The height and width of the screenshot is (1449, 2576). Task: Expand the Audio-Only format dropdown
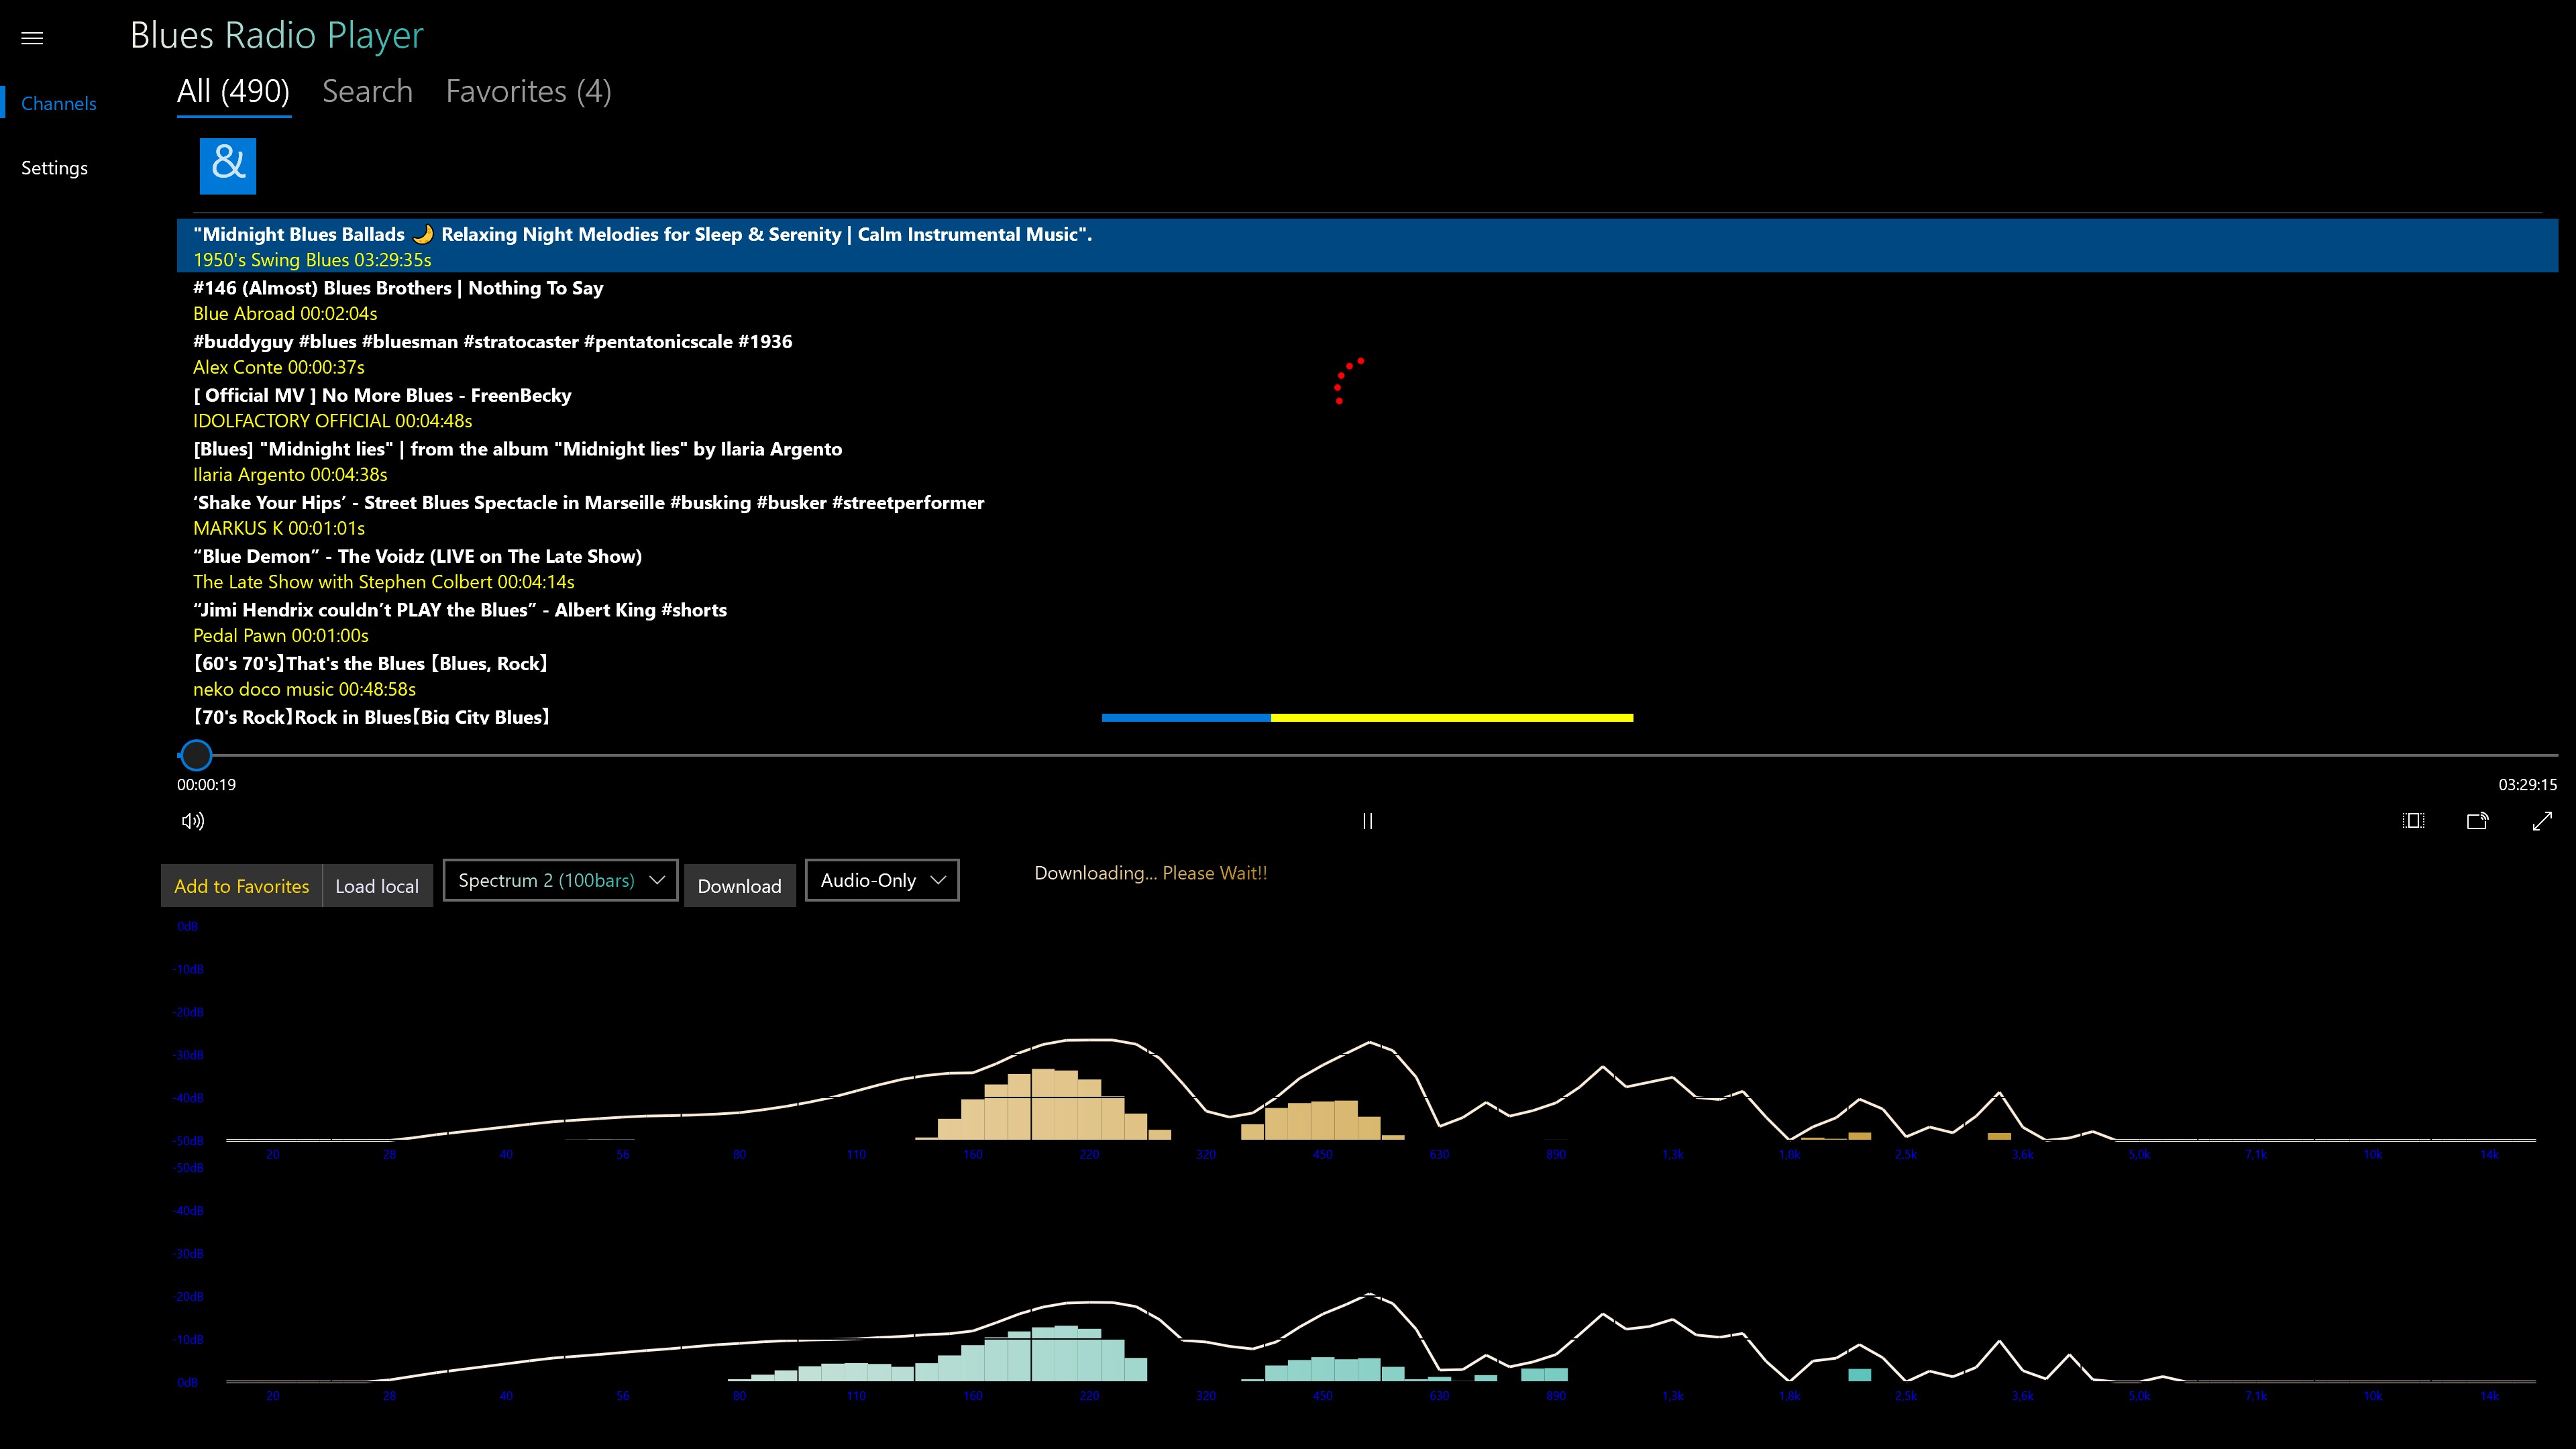[x=881, y=880]
